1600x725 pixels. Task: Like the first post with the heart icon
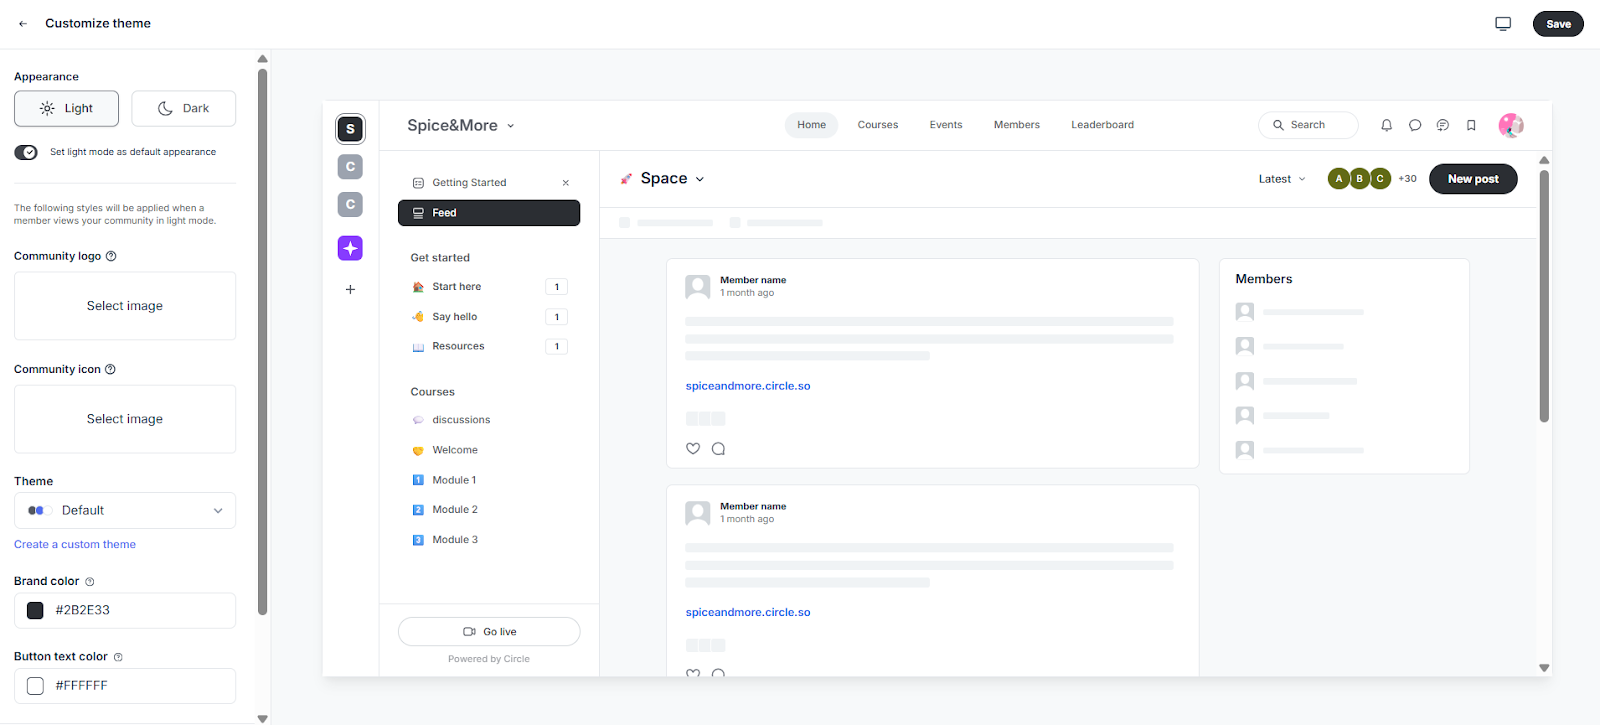(693, 448)
